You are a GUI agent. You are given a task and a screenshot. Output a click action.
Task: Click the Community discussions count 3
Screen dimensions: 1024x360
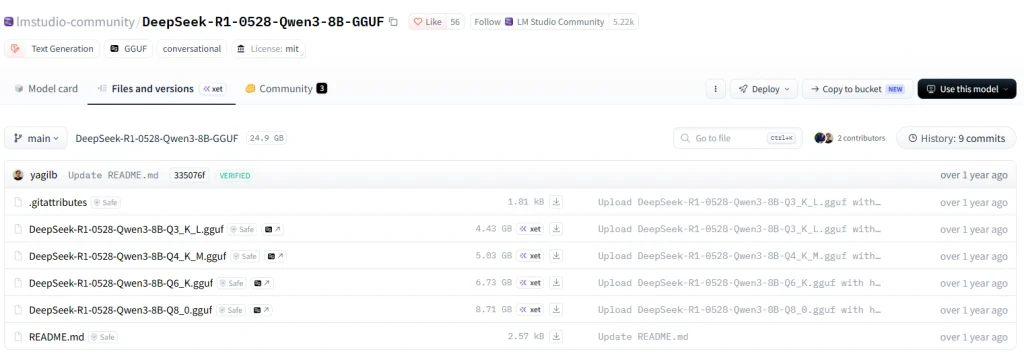tap(321, 89)
